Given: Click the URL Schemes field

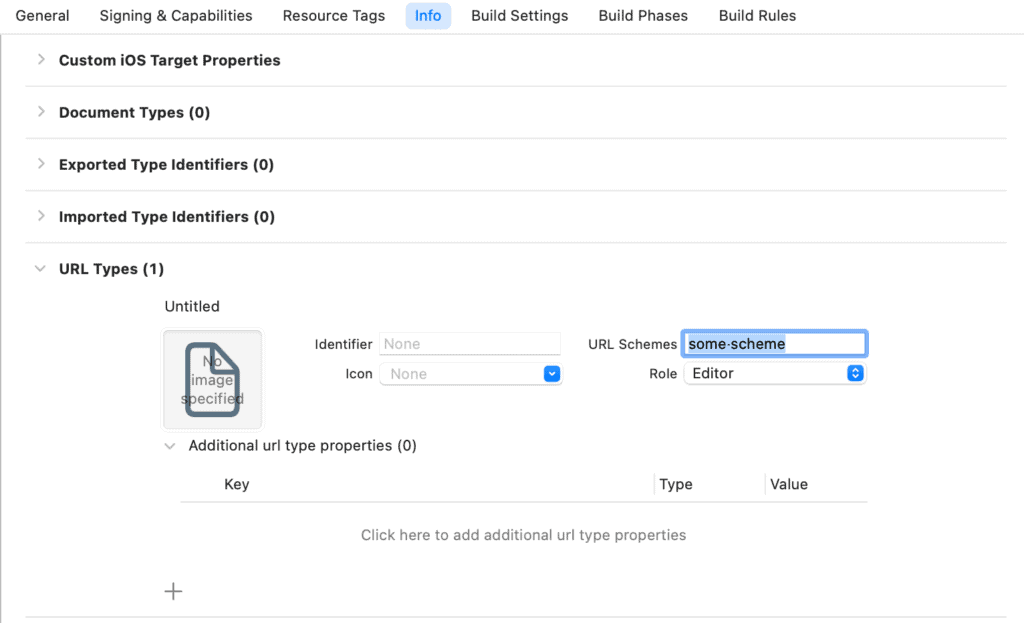Looking at the screenshot, I should click(775, 343).
